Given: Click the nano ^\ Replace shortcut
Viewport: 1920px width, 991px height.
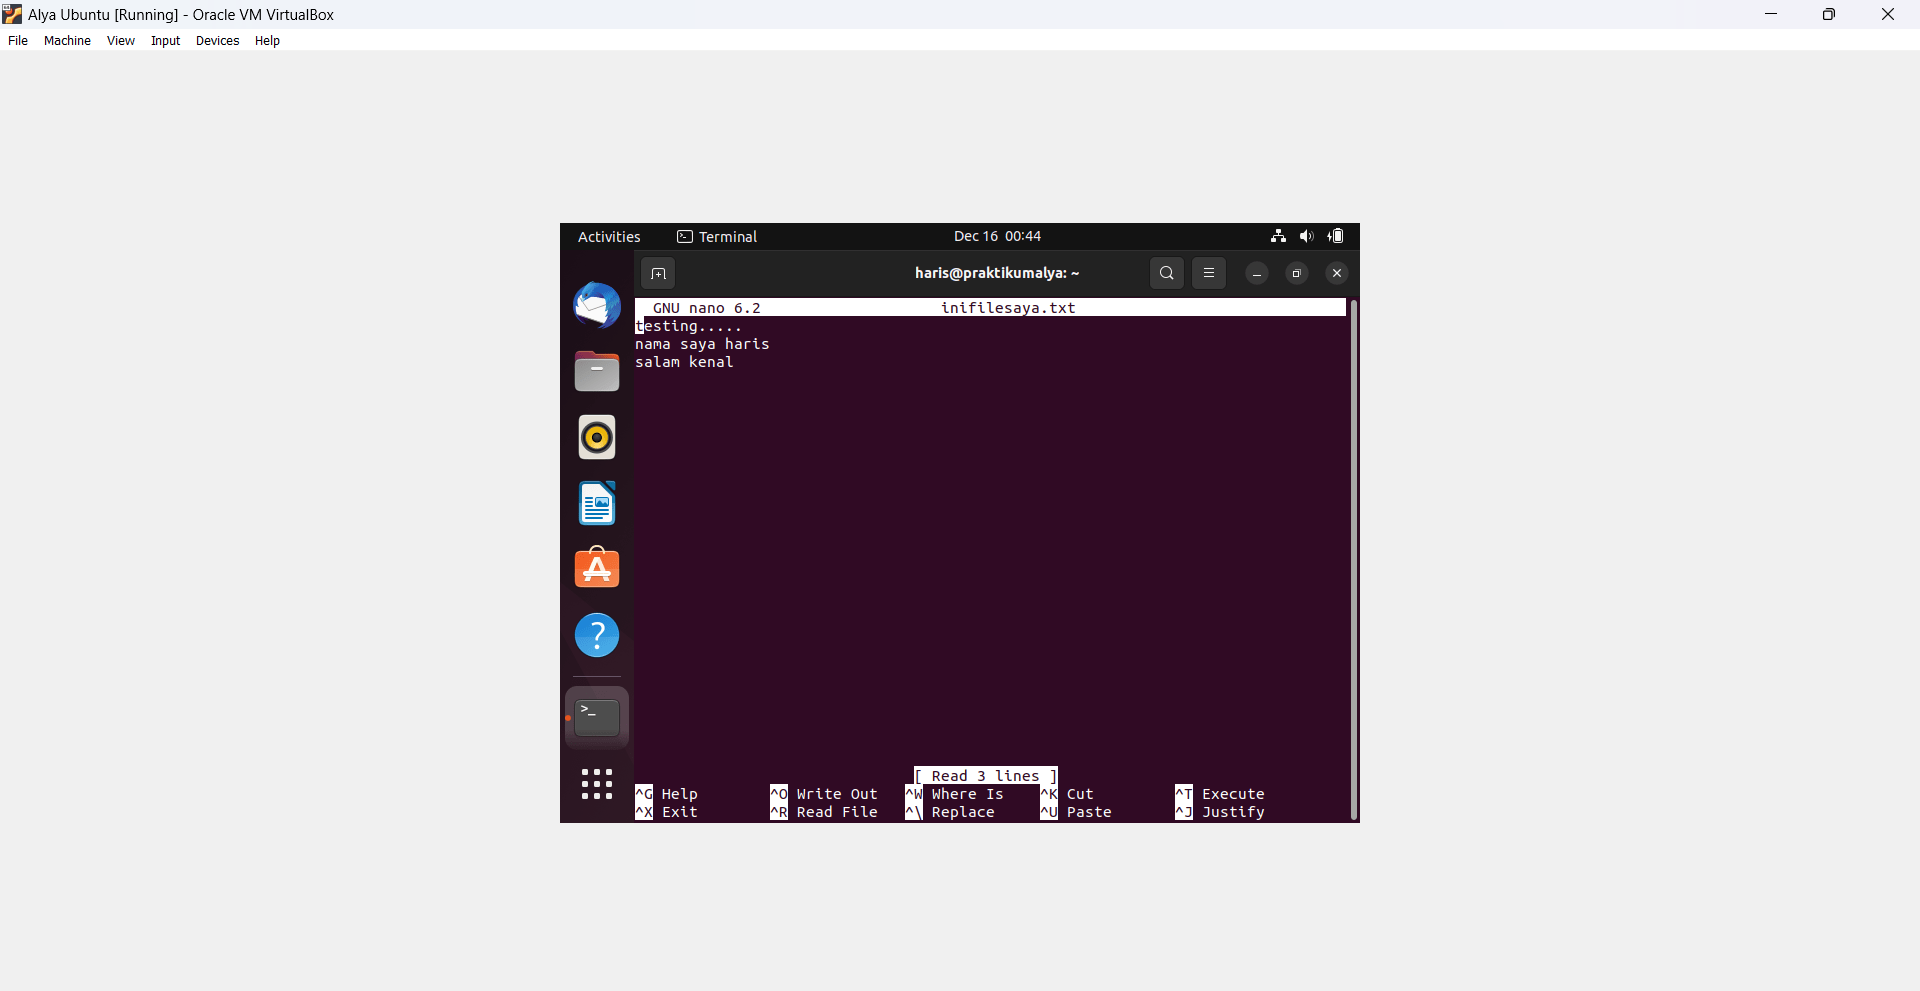Looking at the screenshot, I should 950,812.
